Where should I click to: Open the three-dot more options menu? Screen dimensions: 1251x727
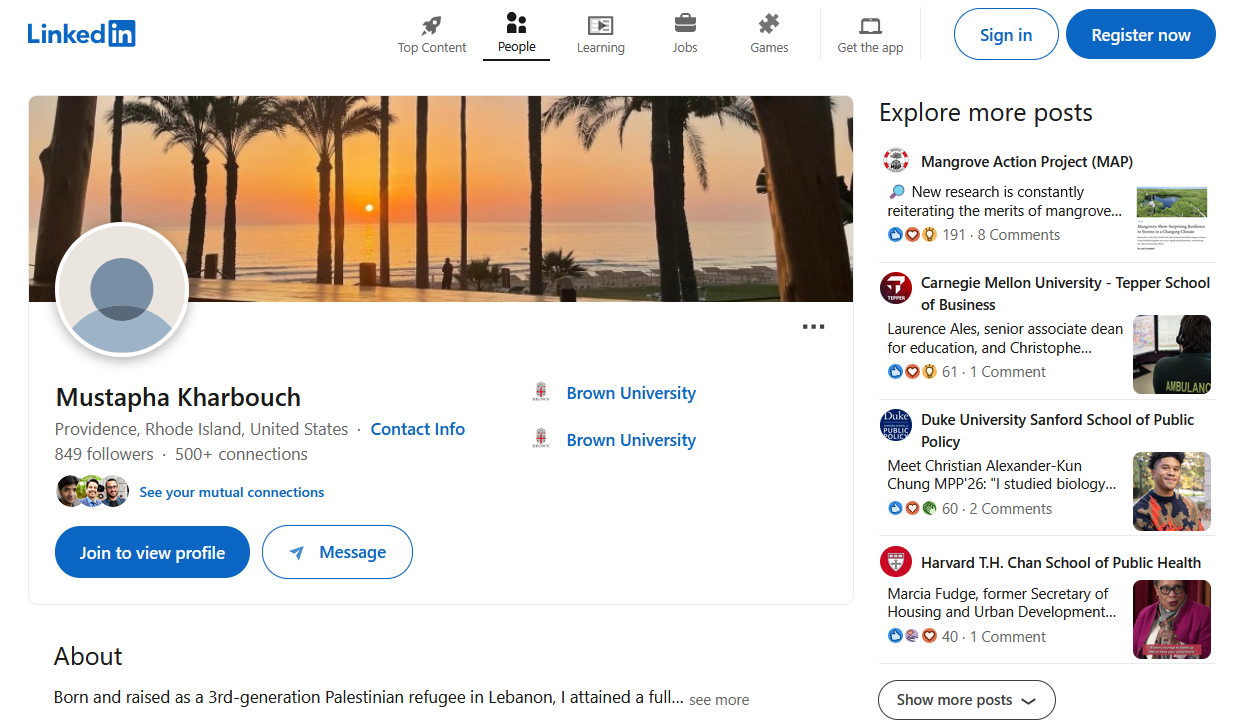point(814,326)
